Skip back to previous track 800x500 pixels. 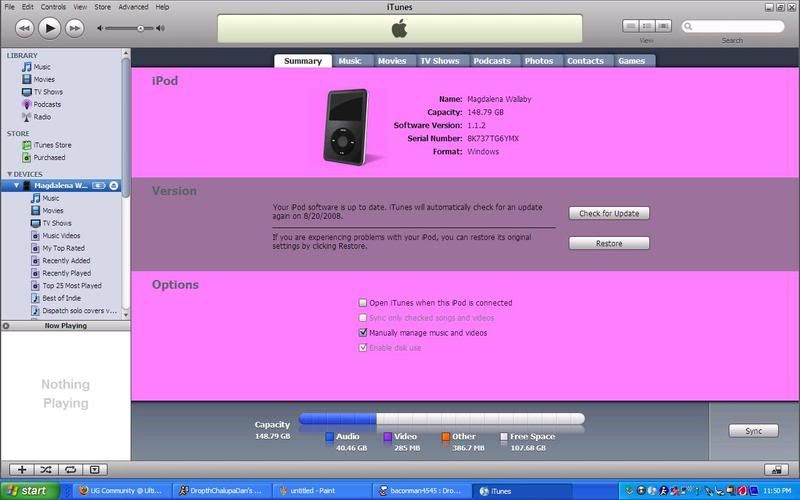(24, 28)
